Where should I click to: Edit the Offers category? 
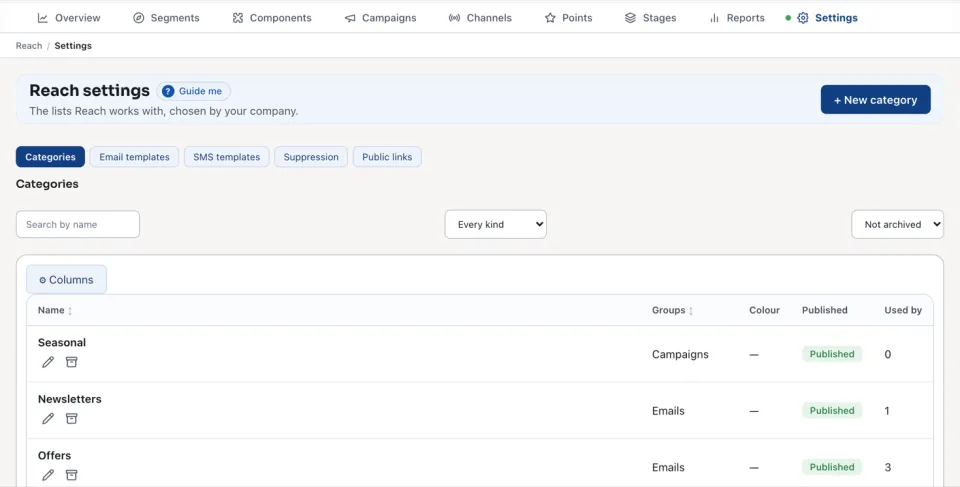click(x=48, y=475)
